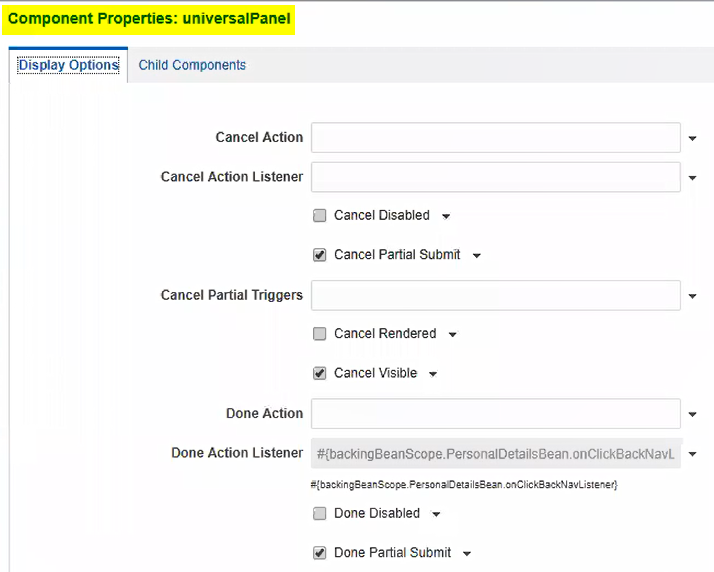Open the Cancel Action dropdown arrow
This screenshot has width=714, height=572.
tap(692, 138)
